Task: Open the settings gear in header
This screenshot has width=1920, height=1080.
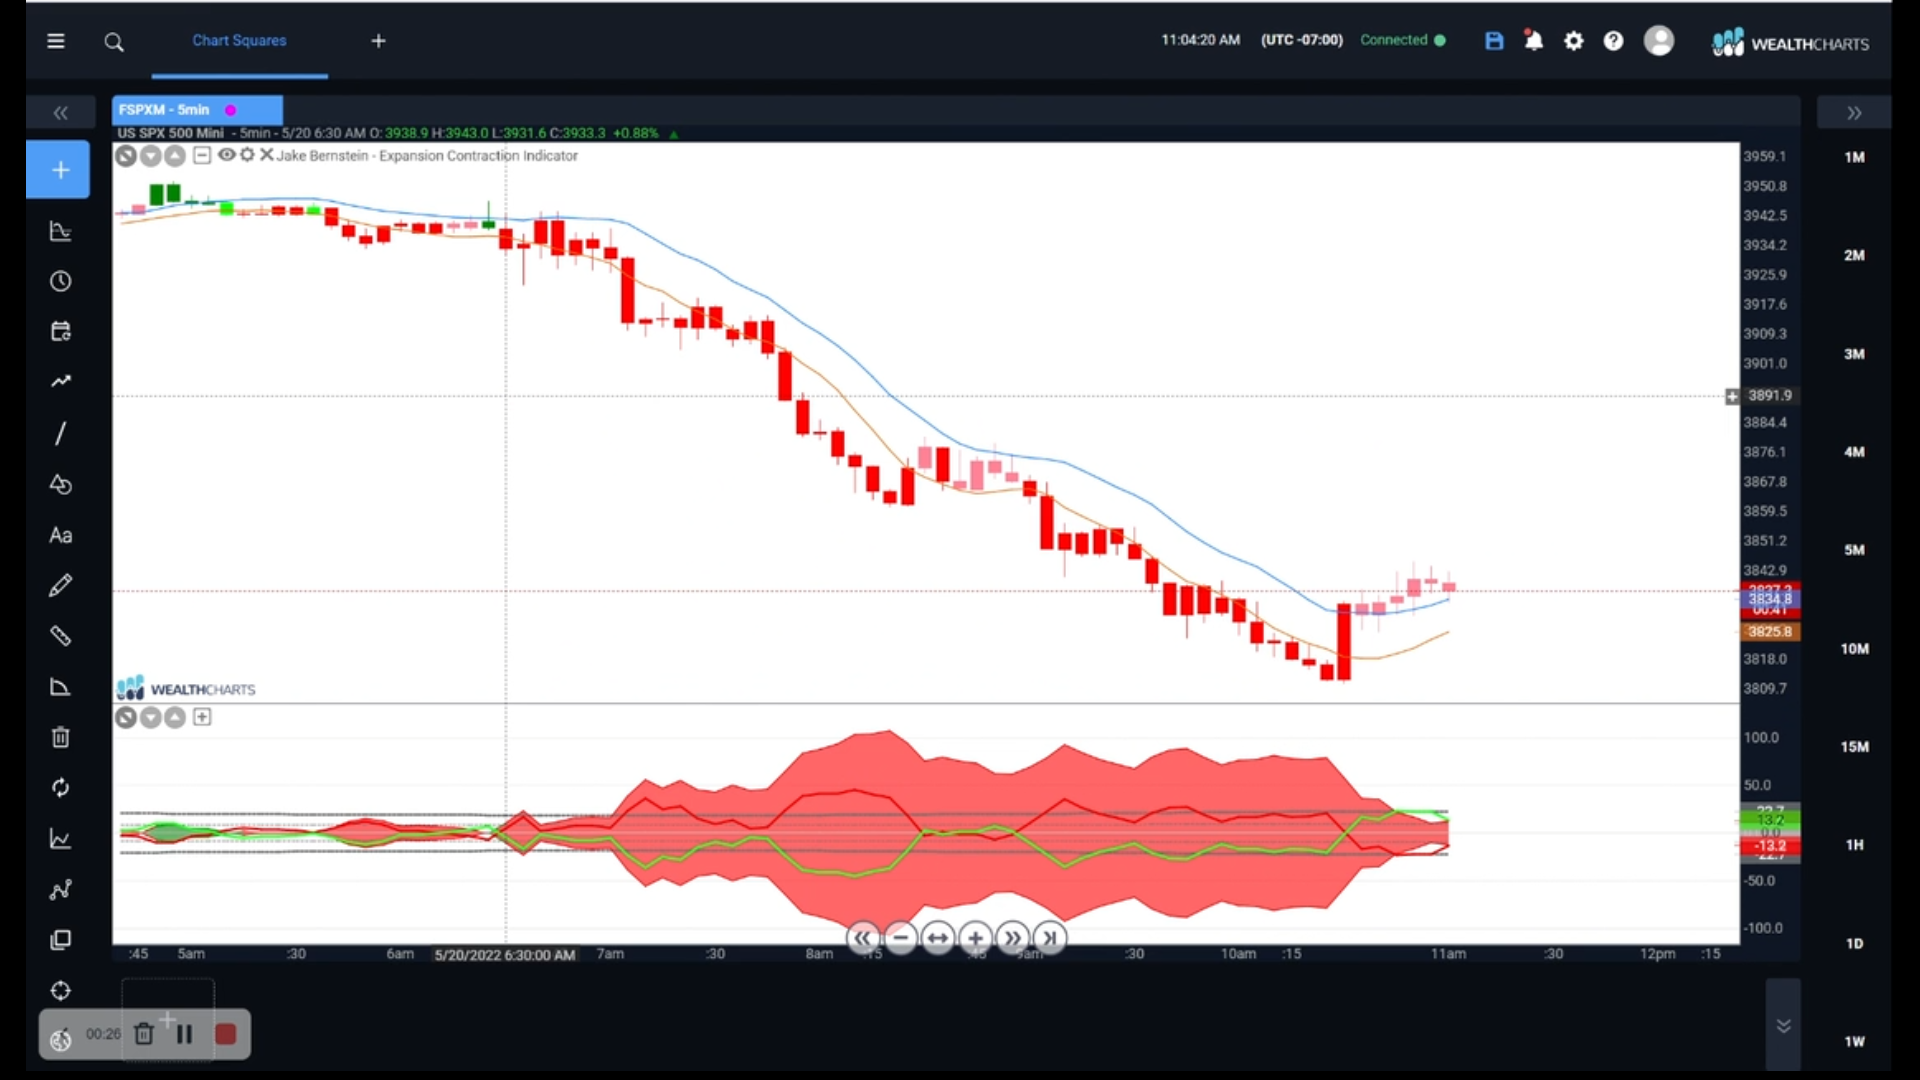Action: coord(1574,41)
